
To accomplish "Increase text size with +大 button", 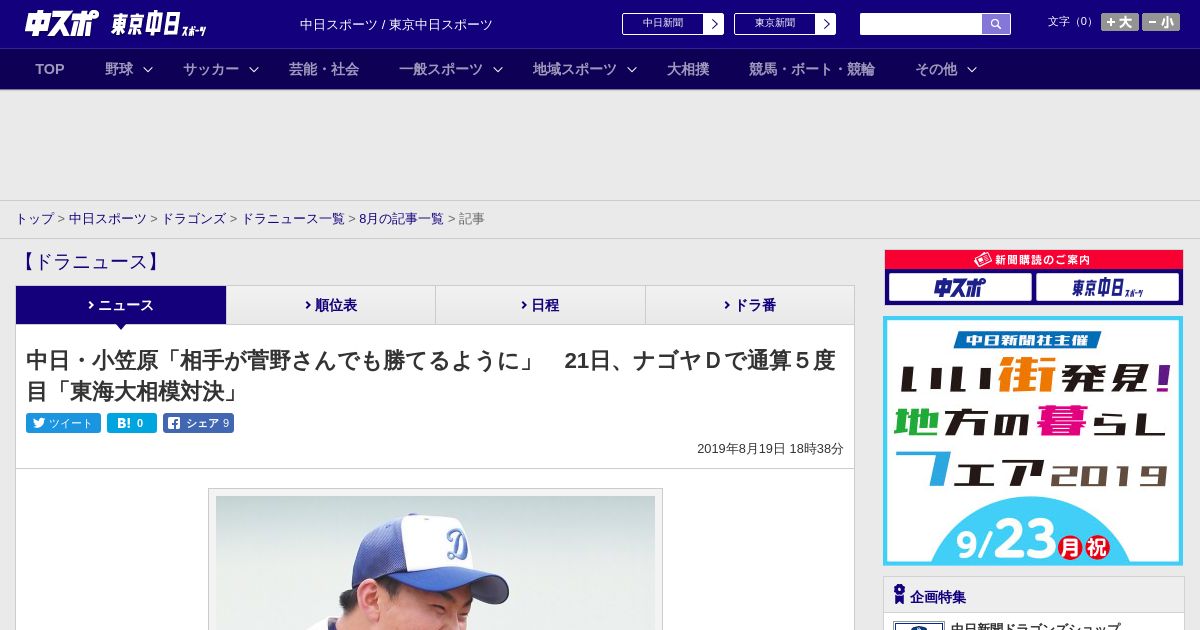I will click(1120, 22).
